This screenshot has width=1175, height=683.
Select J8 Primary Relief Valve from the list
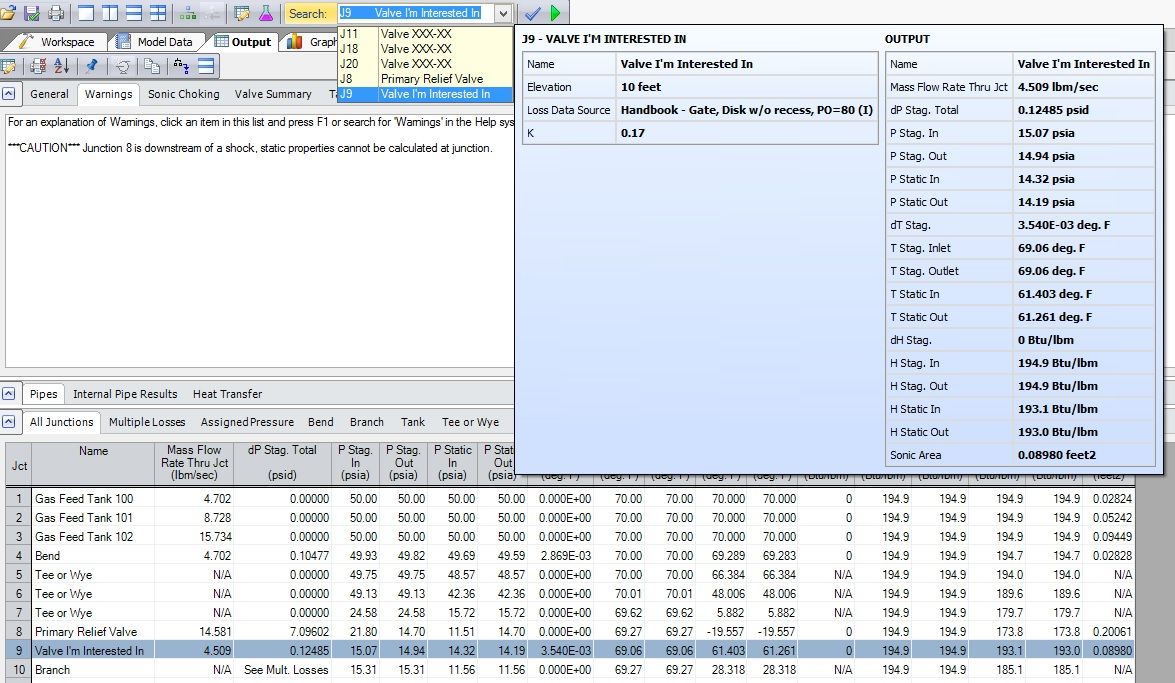tap(430, 78)
